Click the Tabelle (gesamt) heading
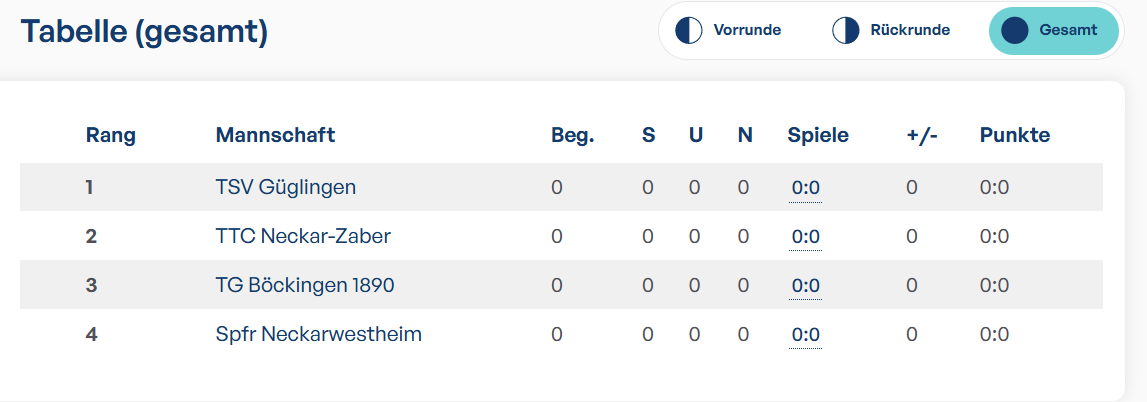Viewport: 1147px width, 402px height. 144,32
